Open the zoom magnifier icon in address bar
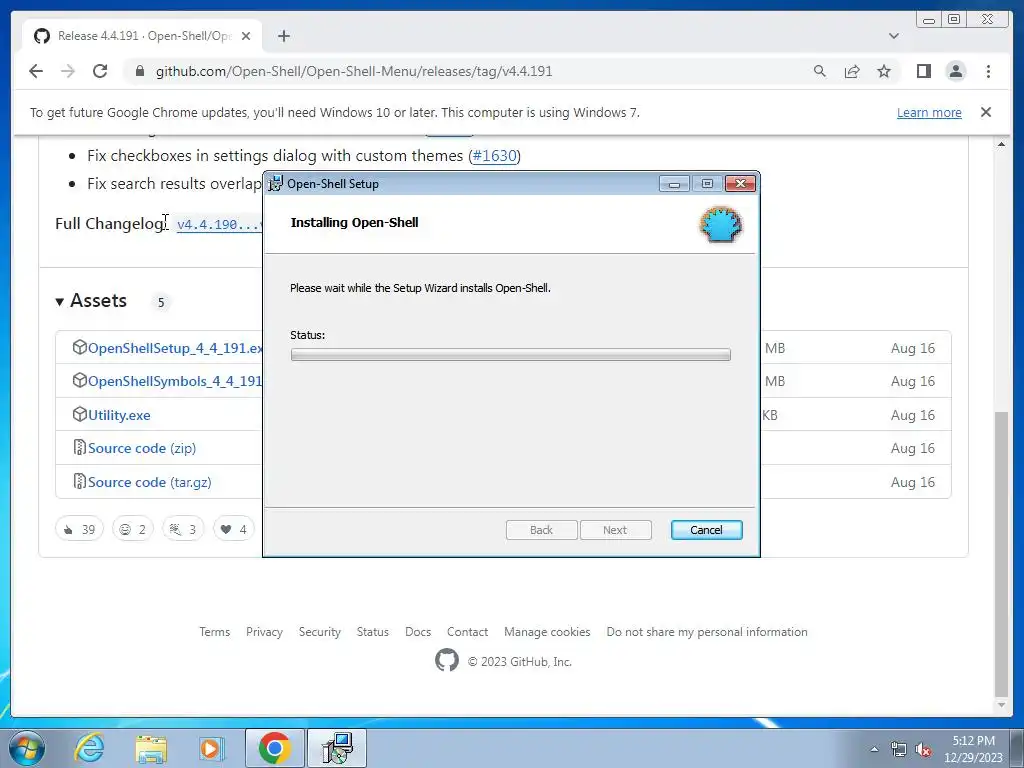The width and height of the screenshot is (1024, 768). coord(820,71)
